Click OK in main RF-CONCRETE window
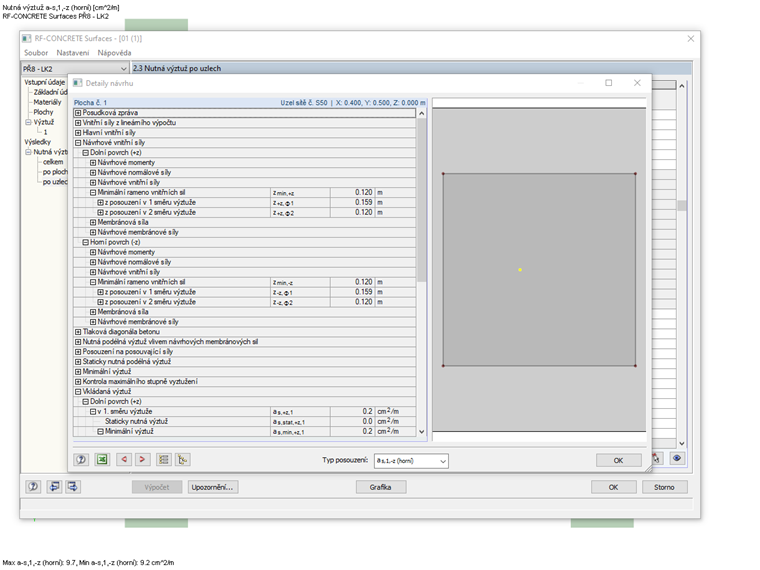This screenshot has width=760, height=570. tap(614, 487)
